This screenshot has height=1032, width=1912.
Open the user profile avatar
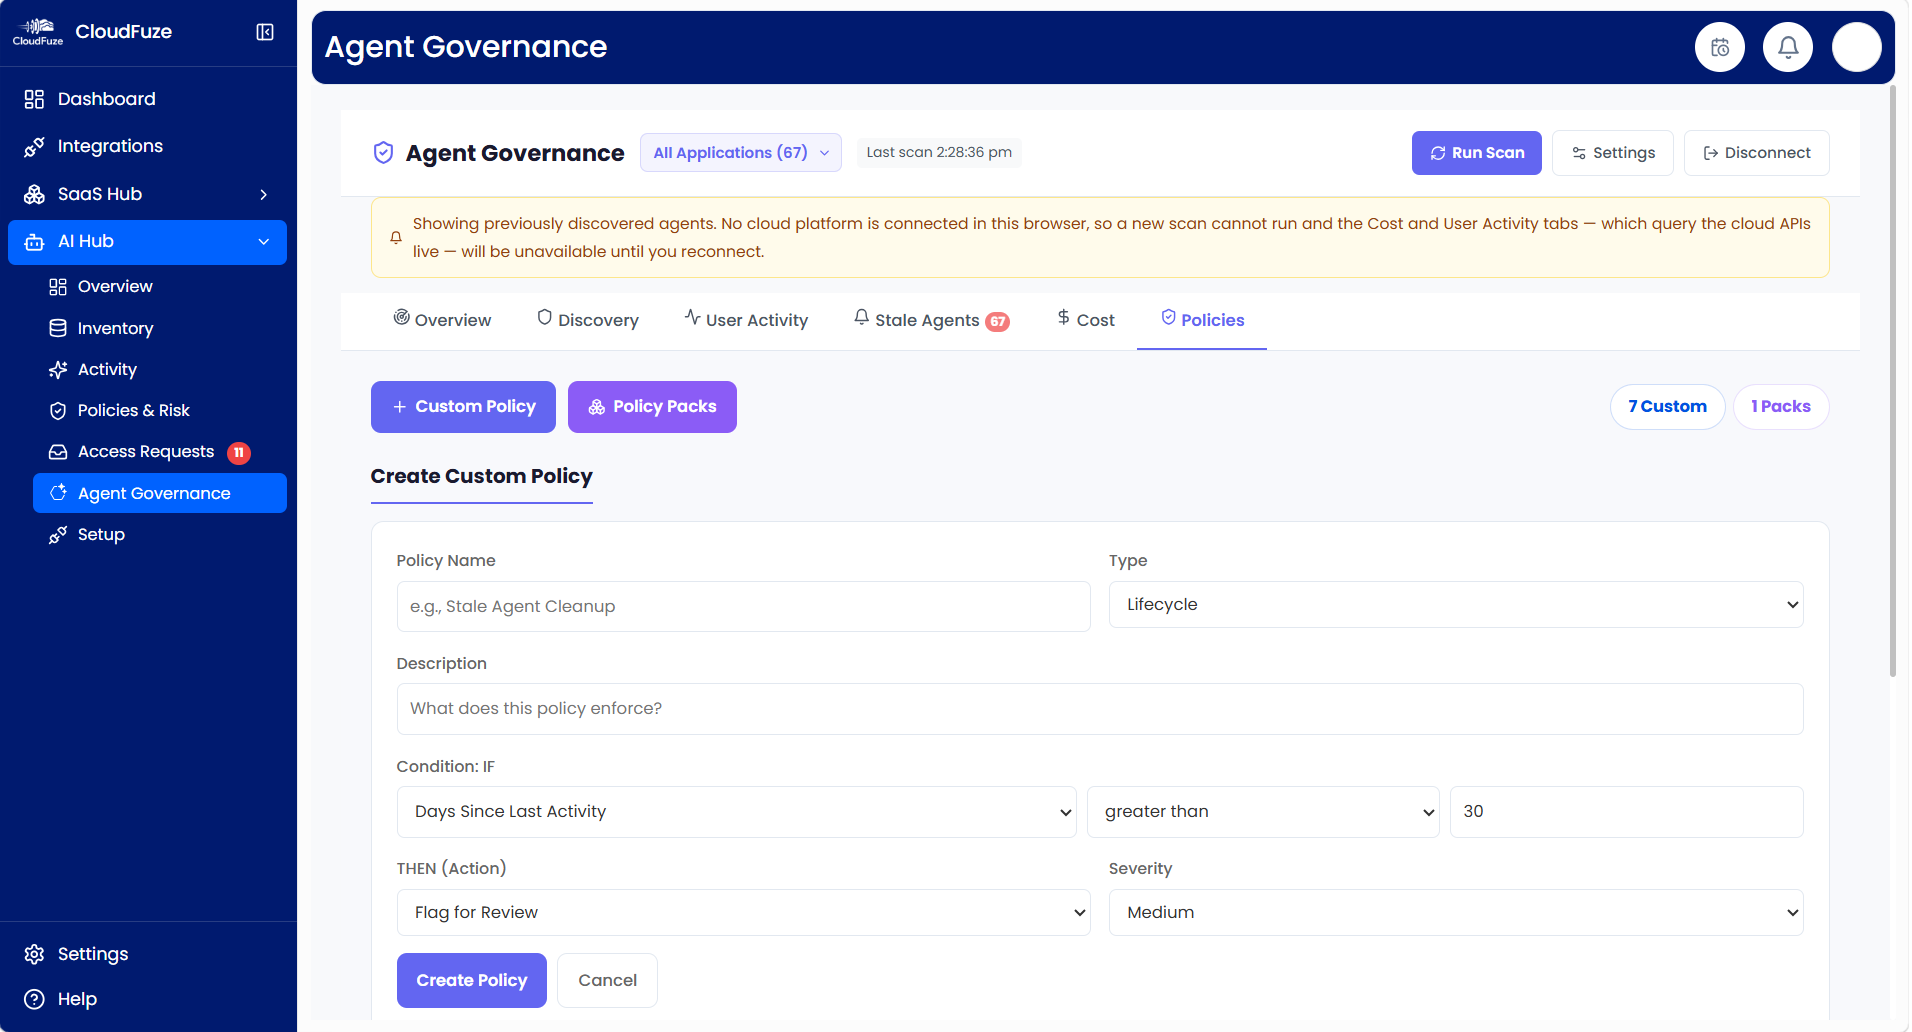point(1857,47)
